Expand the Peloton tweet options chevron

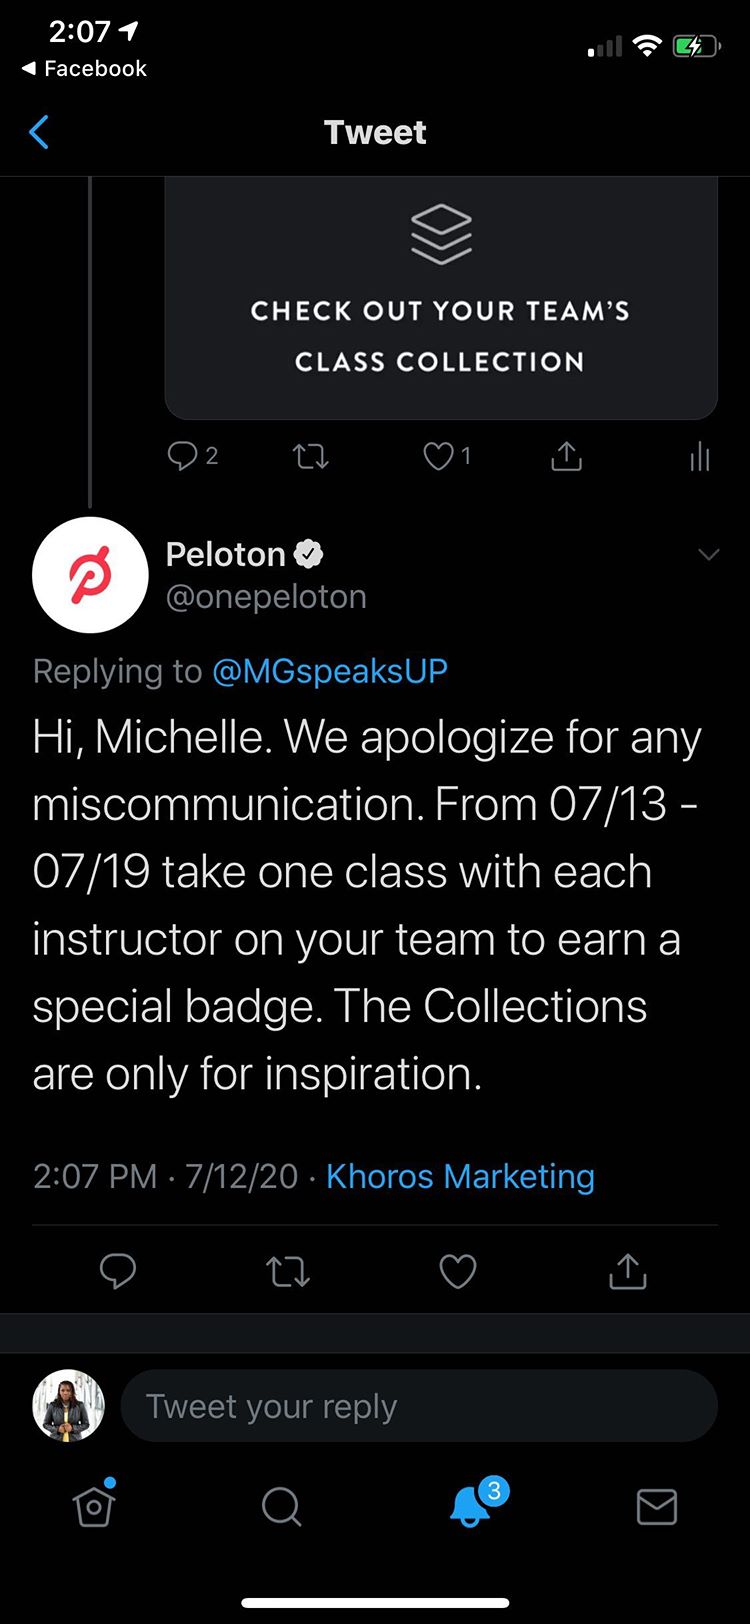click(708, 554)
